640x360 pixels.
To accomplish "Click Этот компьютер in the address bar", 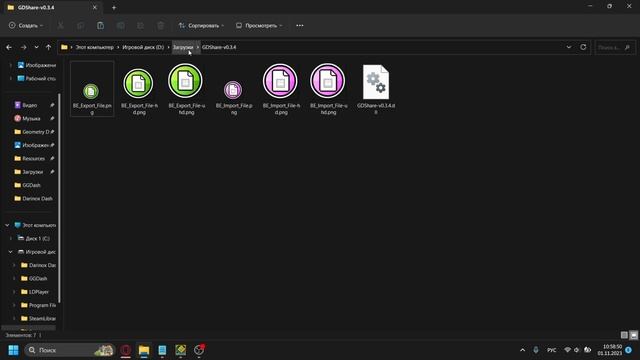I will tap(94, 47).
